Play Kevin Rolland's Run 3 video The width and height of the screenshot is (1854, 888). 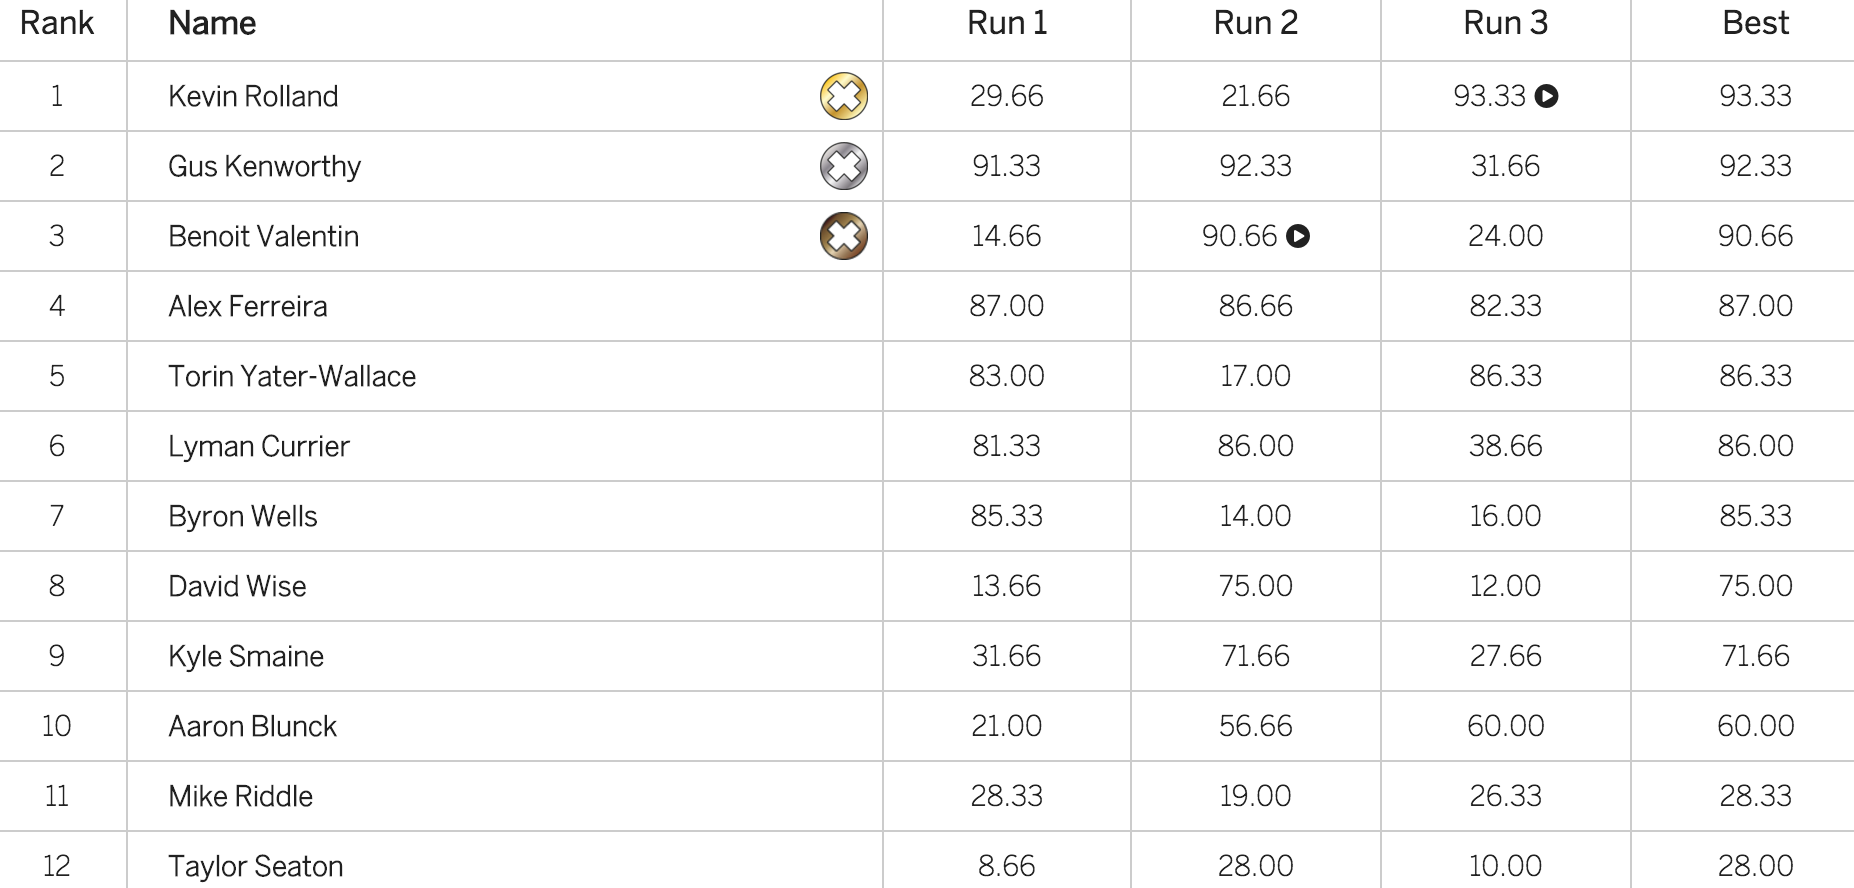1546,96
